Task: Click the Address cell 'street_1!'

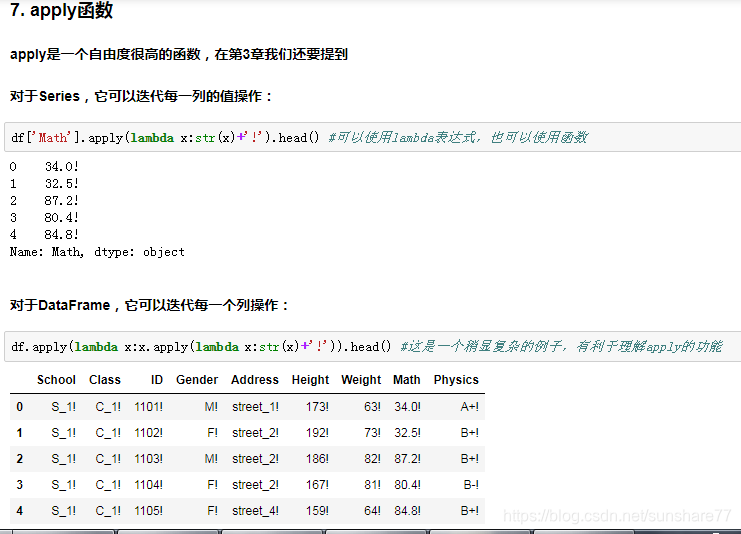Action: point(255,407)
